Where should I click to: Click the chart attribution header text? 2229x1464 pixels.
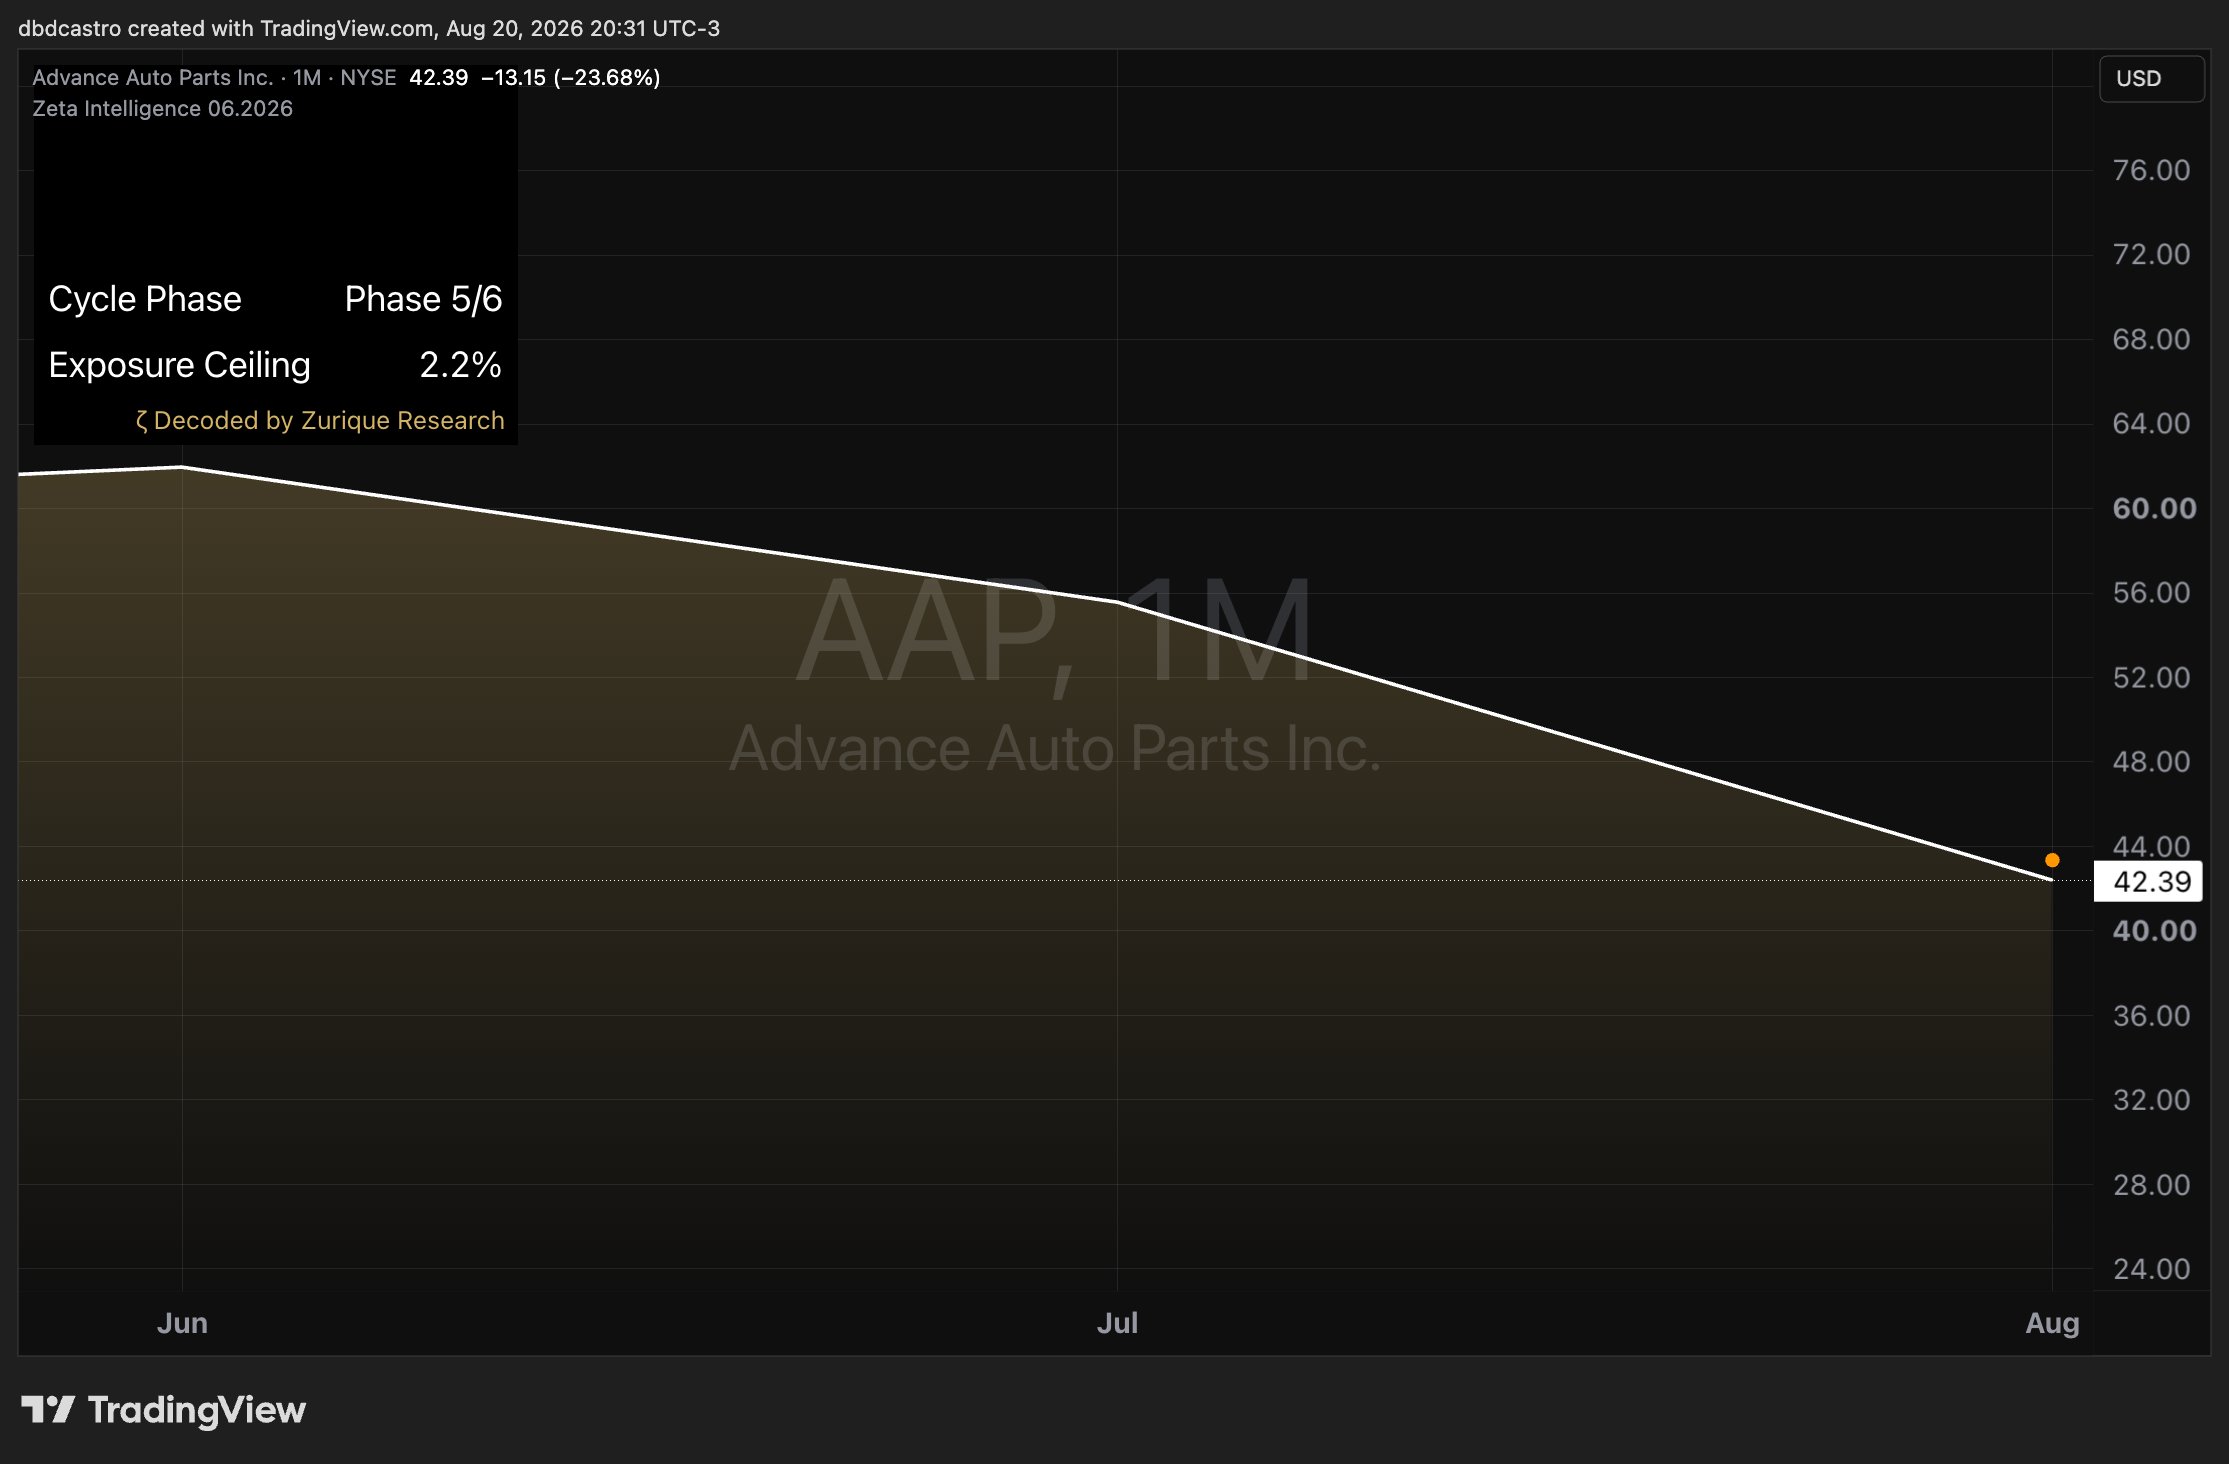pyautogui.click(x=369, y=28)
